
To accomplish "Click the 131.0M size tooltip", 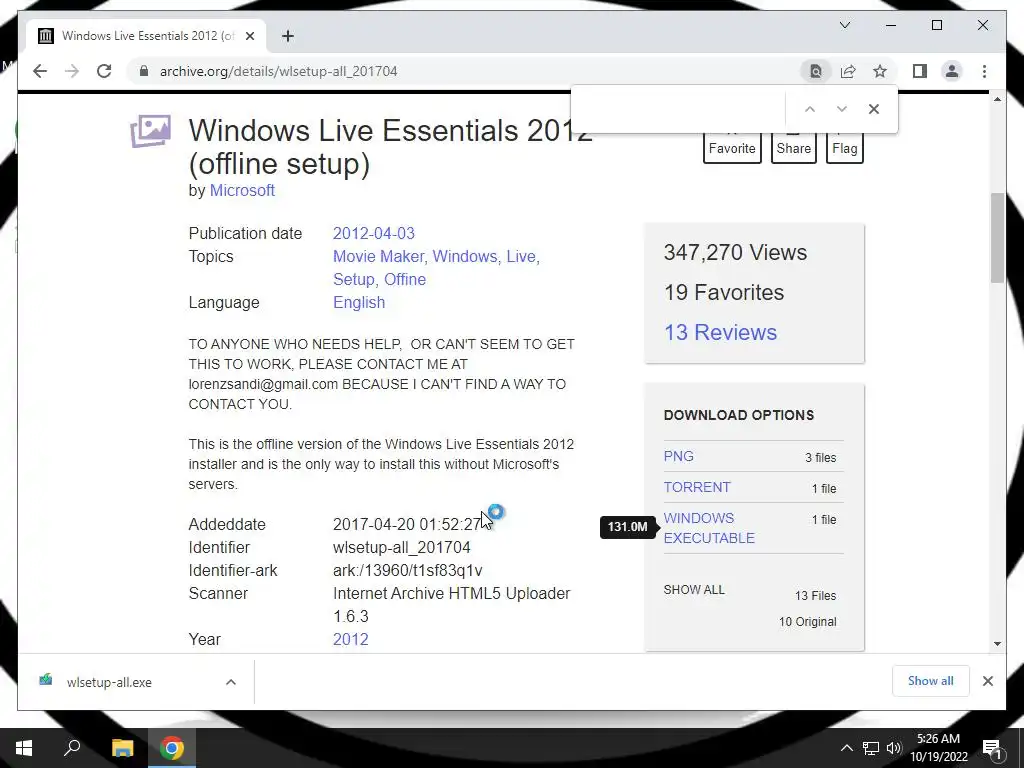I will tap(628, 526).
